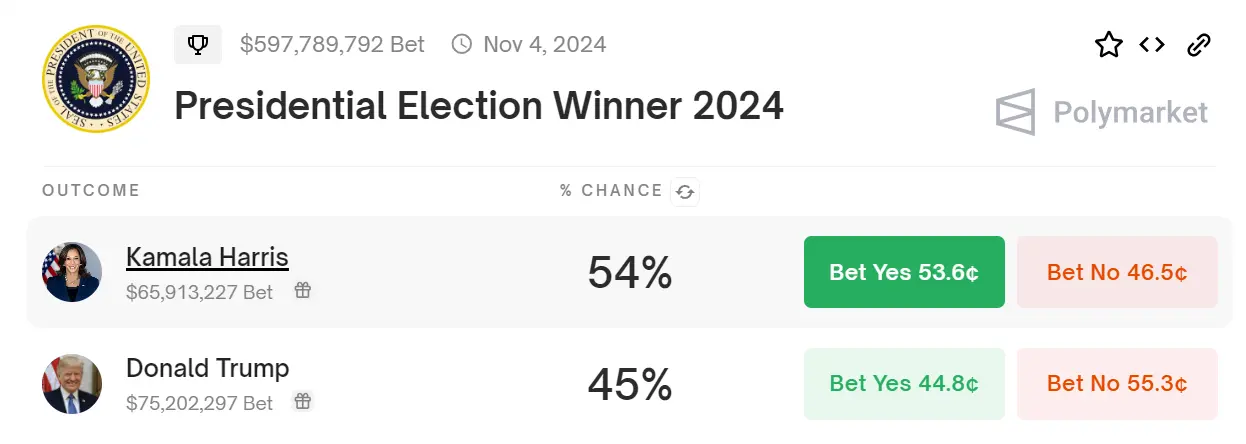
Task: Click Donald Trump's profile photo
Action: [72, 384]
